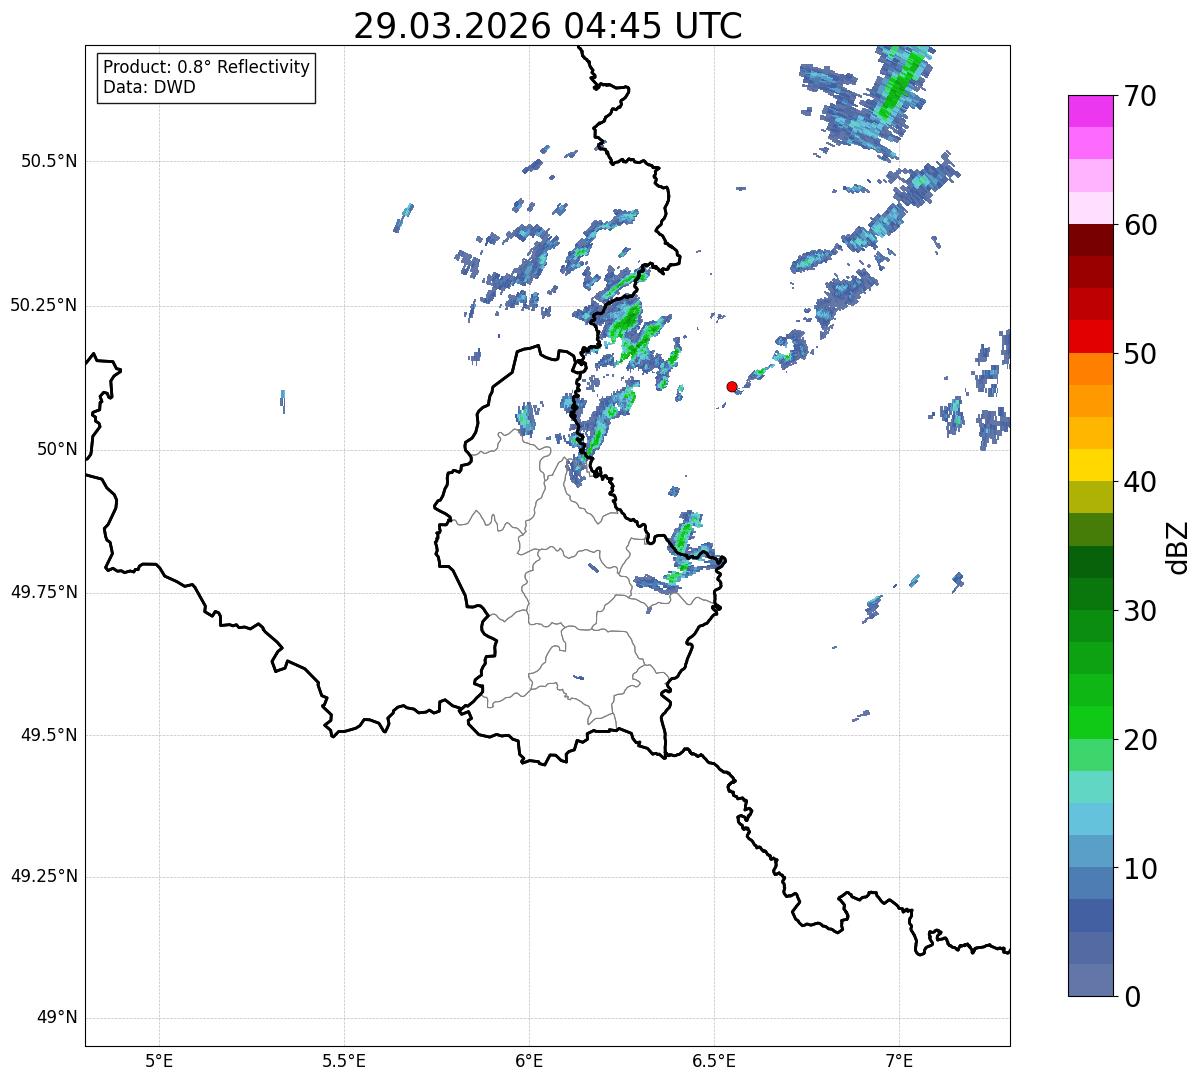The height and width of the screenshot is (1081, 1202).
Task: Click the latitude label '49°N'
Action: coord(57,1018)
